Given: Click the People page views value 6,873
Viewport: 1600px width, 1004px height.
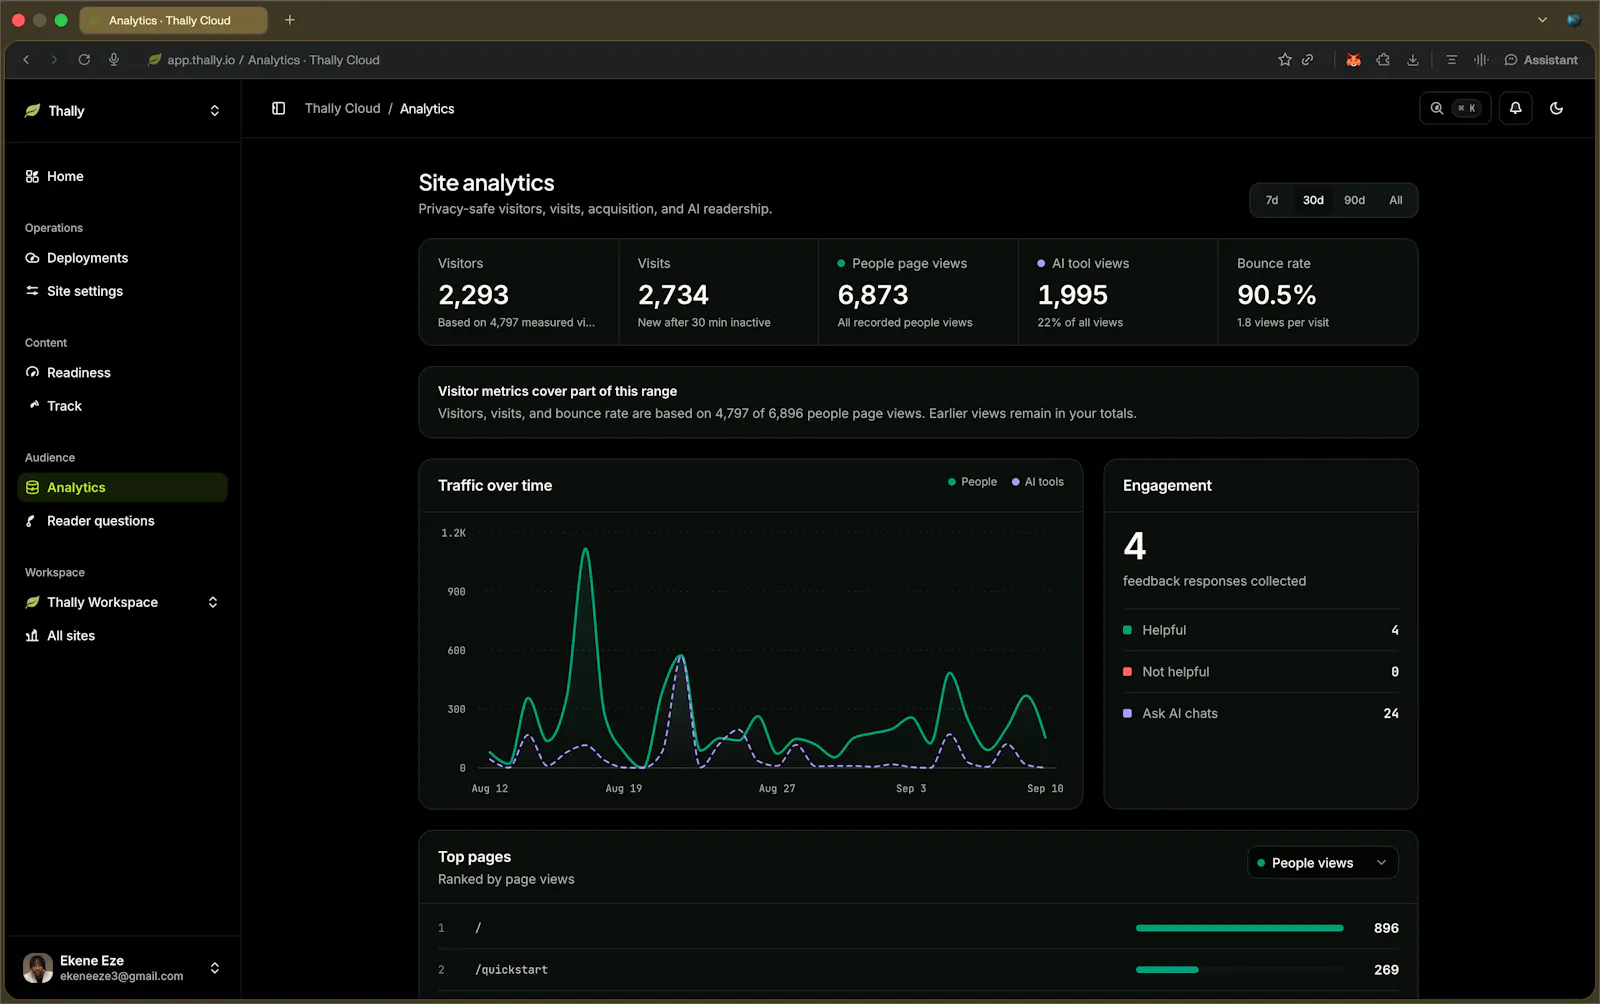Looking at the screenshot, I should 873,295.
